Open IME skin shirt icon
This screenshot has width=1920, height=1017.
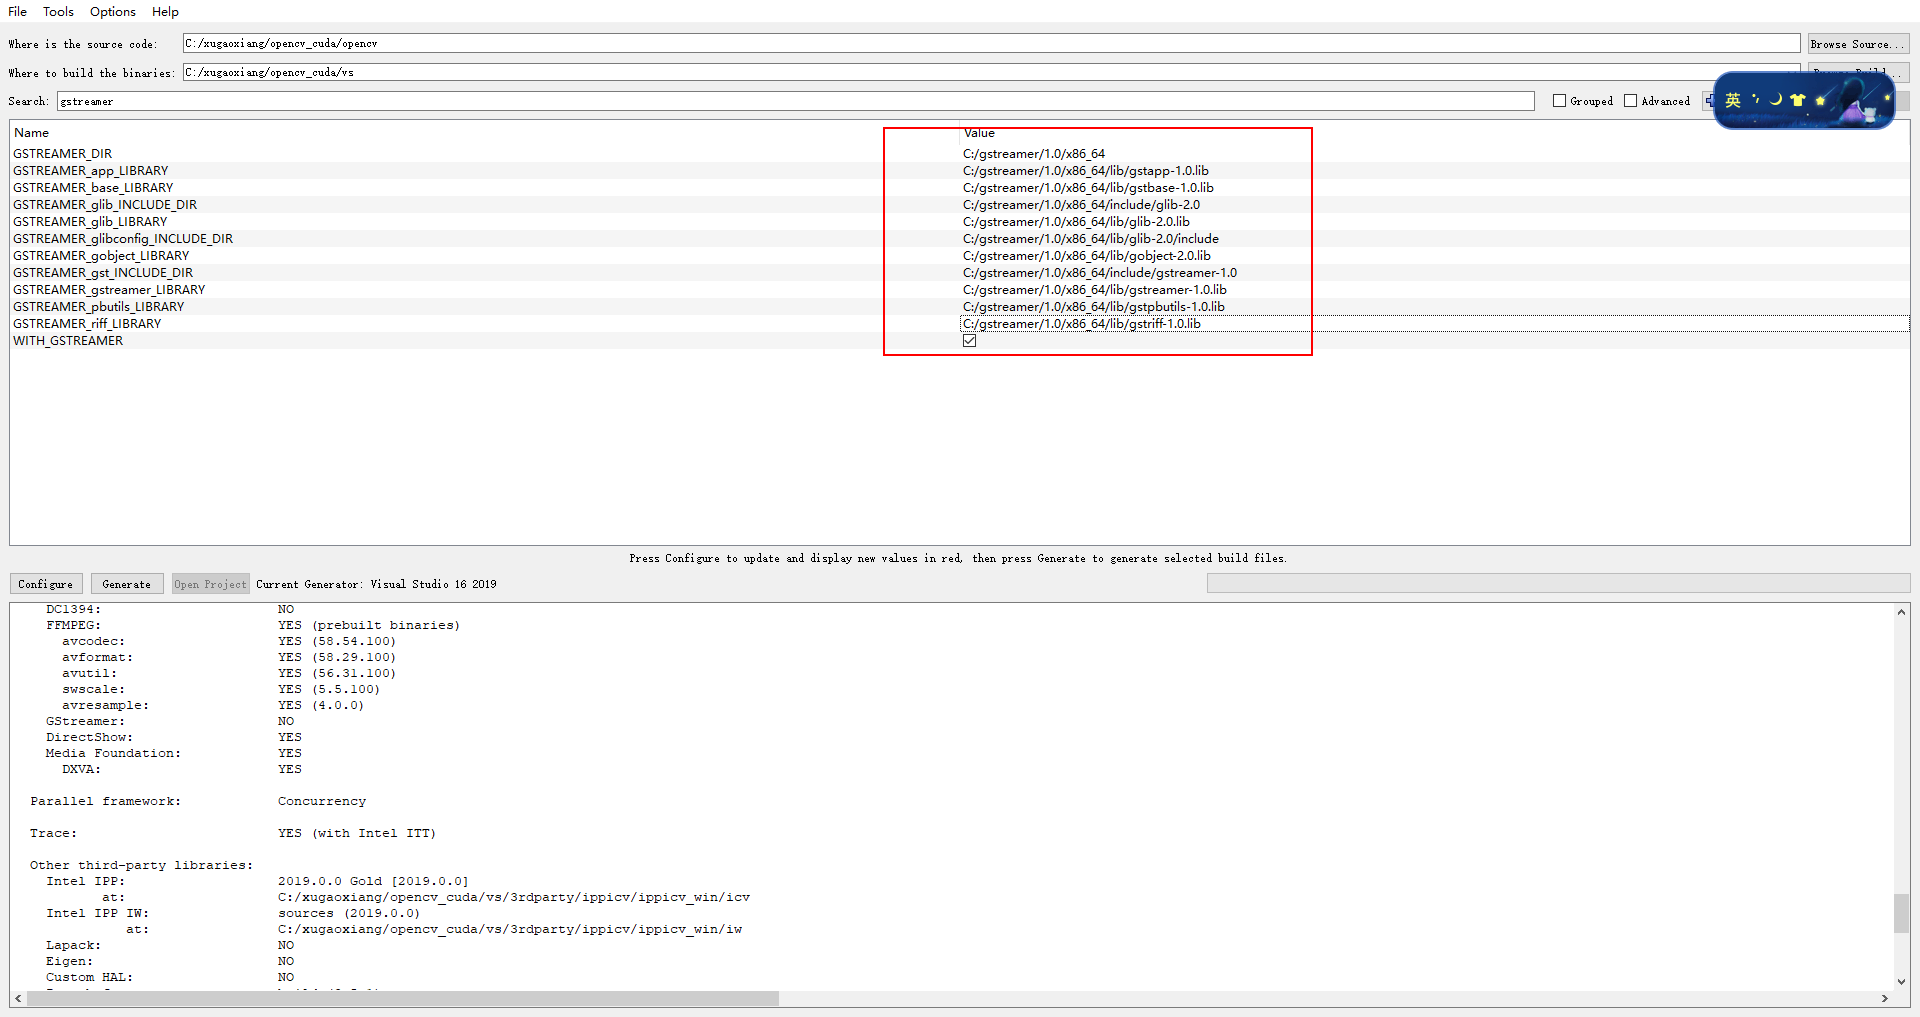click(x=1798, y=100)
